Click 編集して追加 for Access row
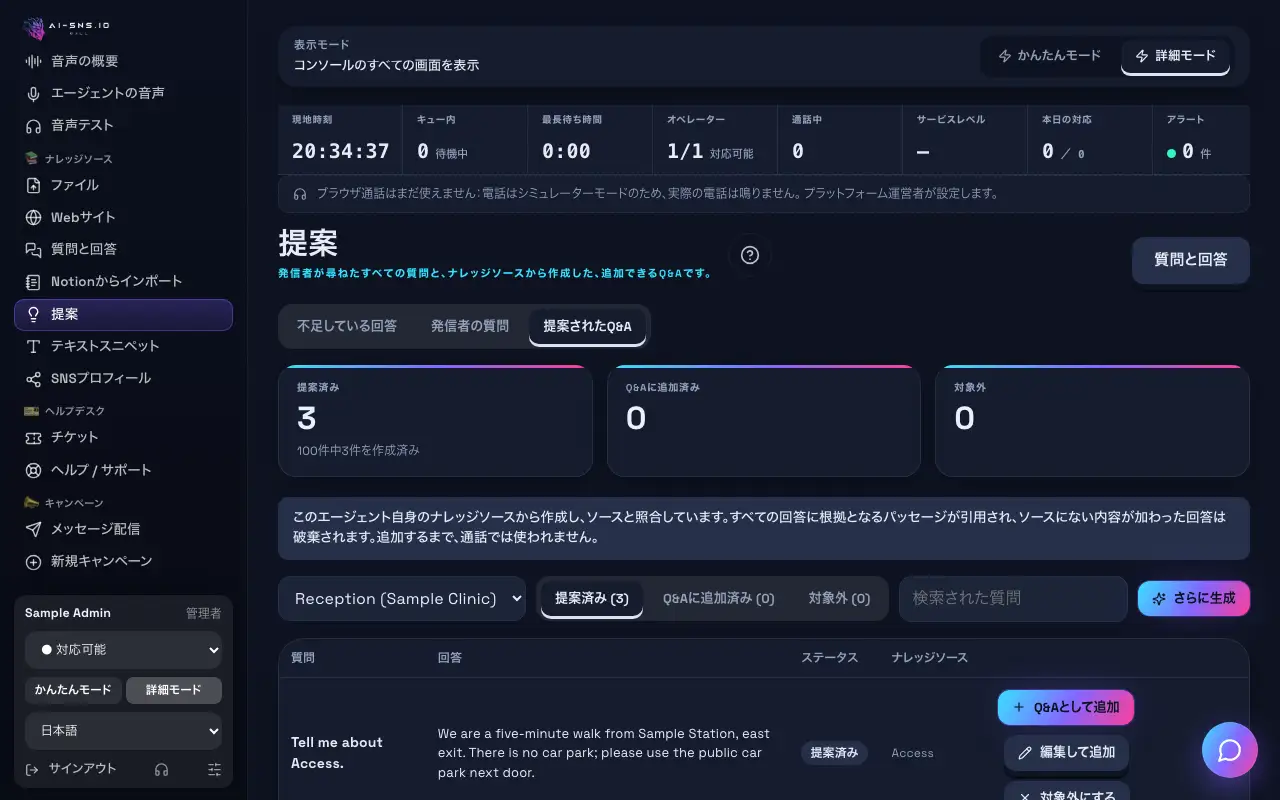 click(1066, 752)
